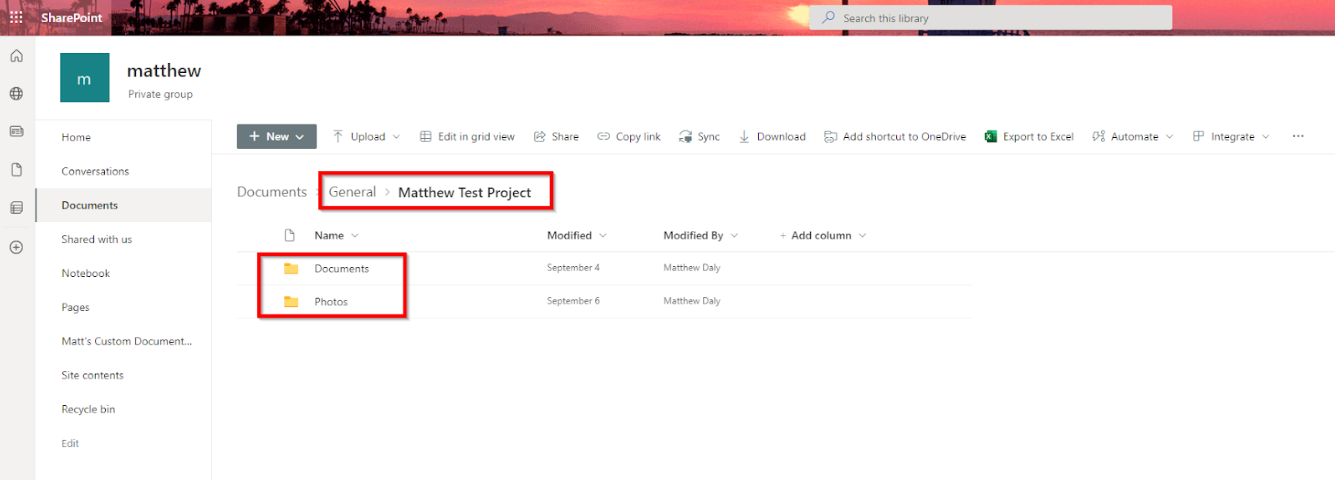1335x480 pixels.
Task: Open the Documents folder name link
Action: [x=342, y=269]
